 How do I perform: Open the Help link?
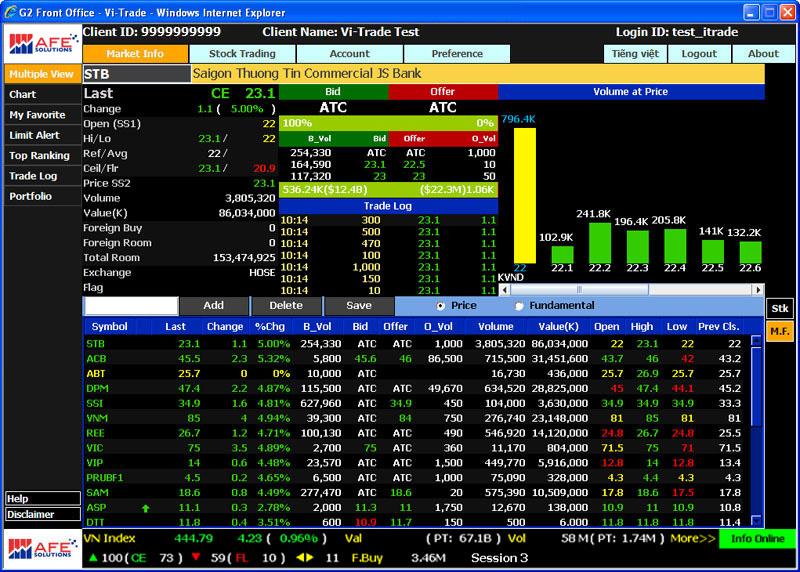coord(43,499)
